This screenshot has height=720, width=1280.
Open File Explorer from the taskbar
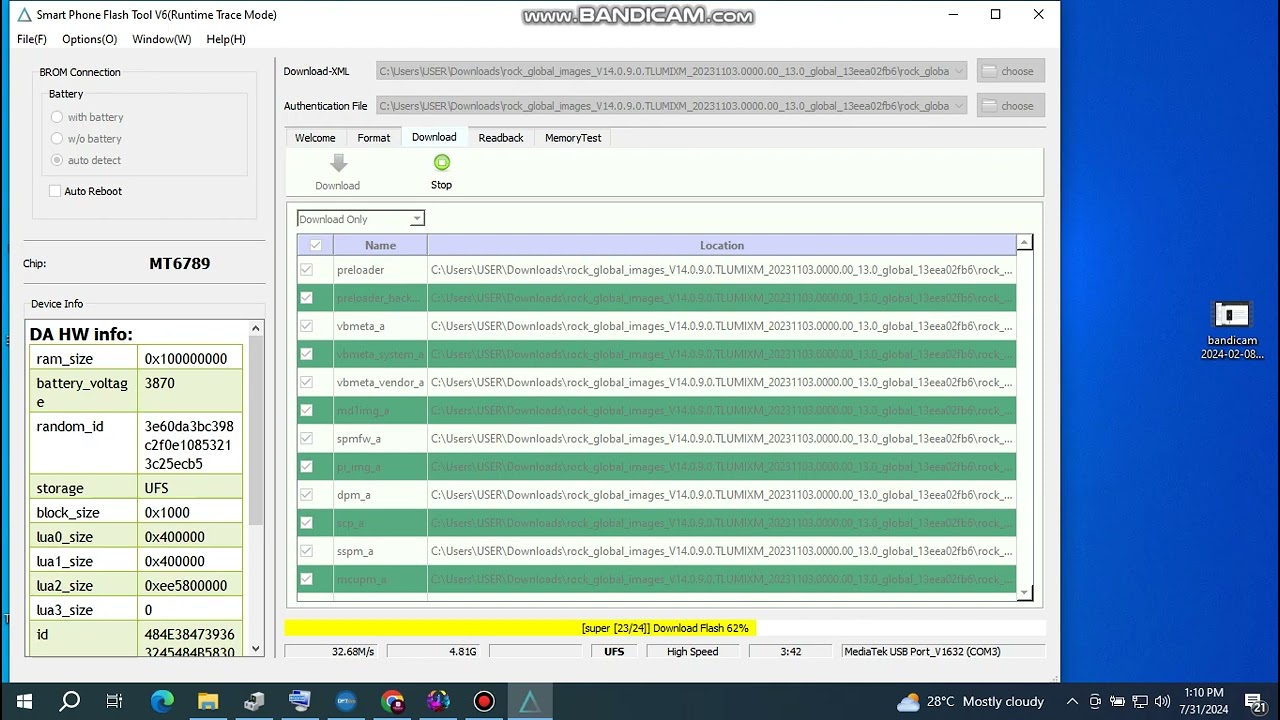tap(208, 701)
